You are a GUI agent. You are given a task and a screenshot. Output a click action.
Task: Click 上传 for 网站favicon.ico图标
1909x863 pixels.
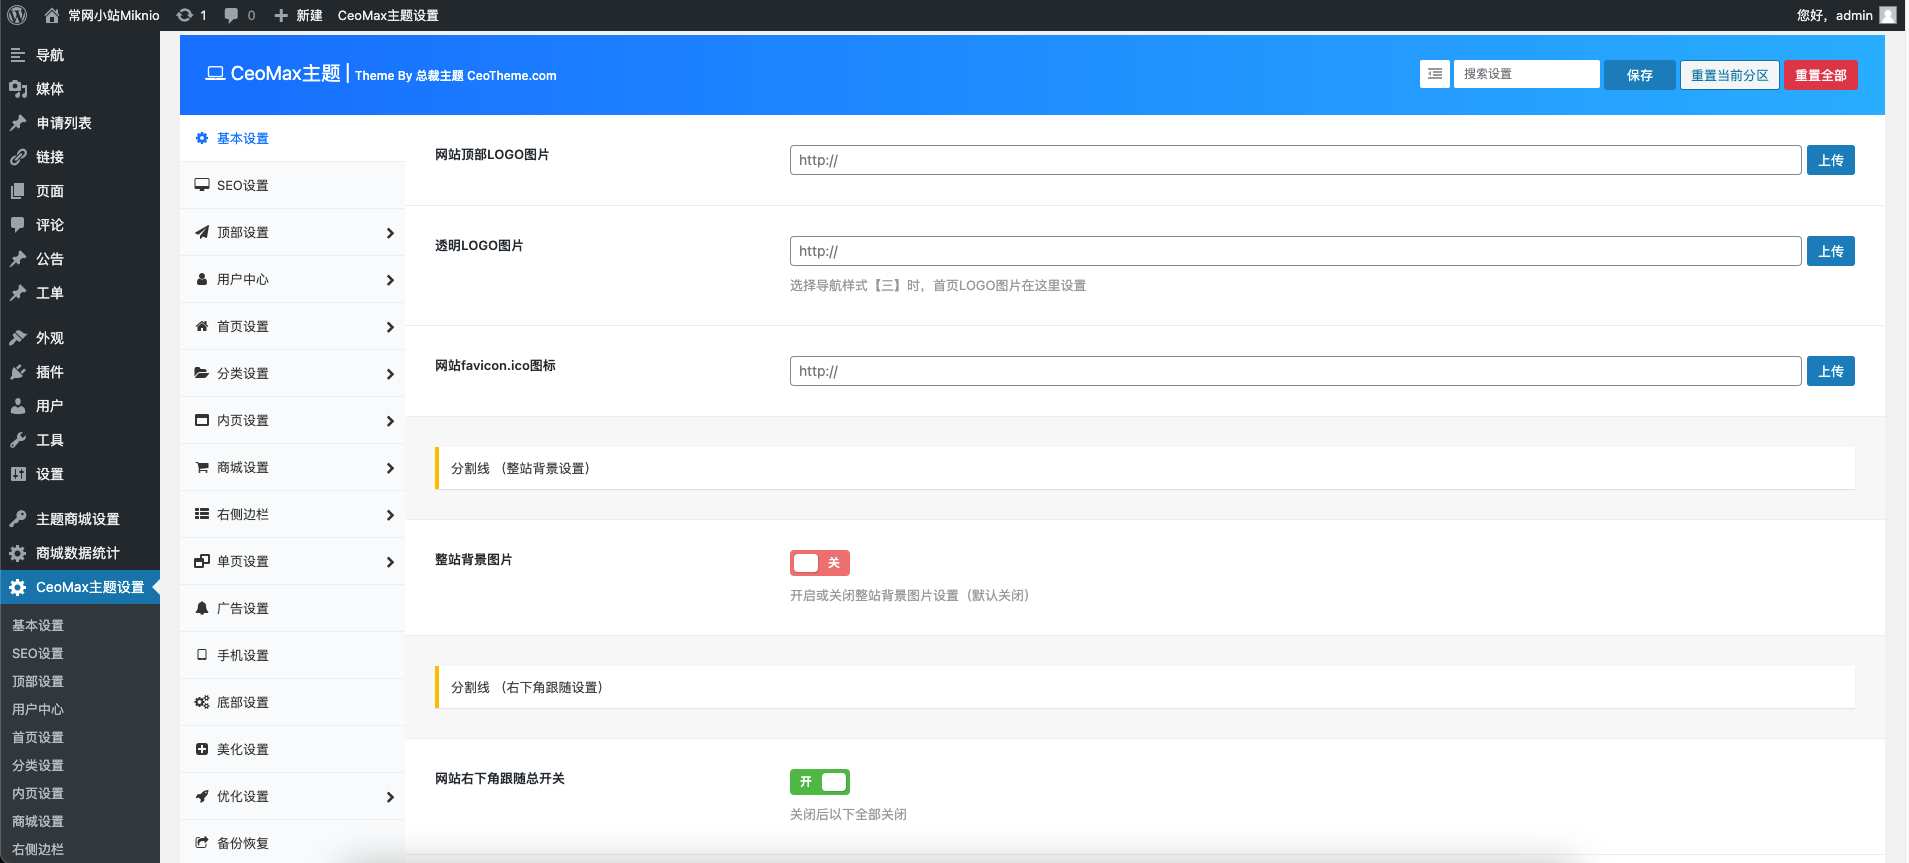pos(1831,371)
